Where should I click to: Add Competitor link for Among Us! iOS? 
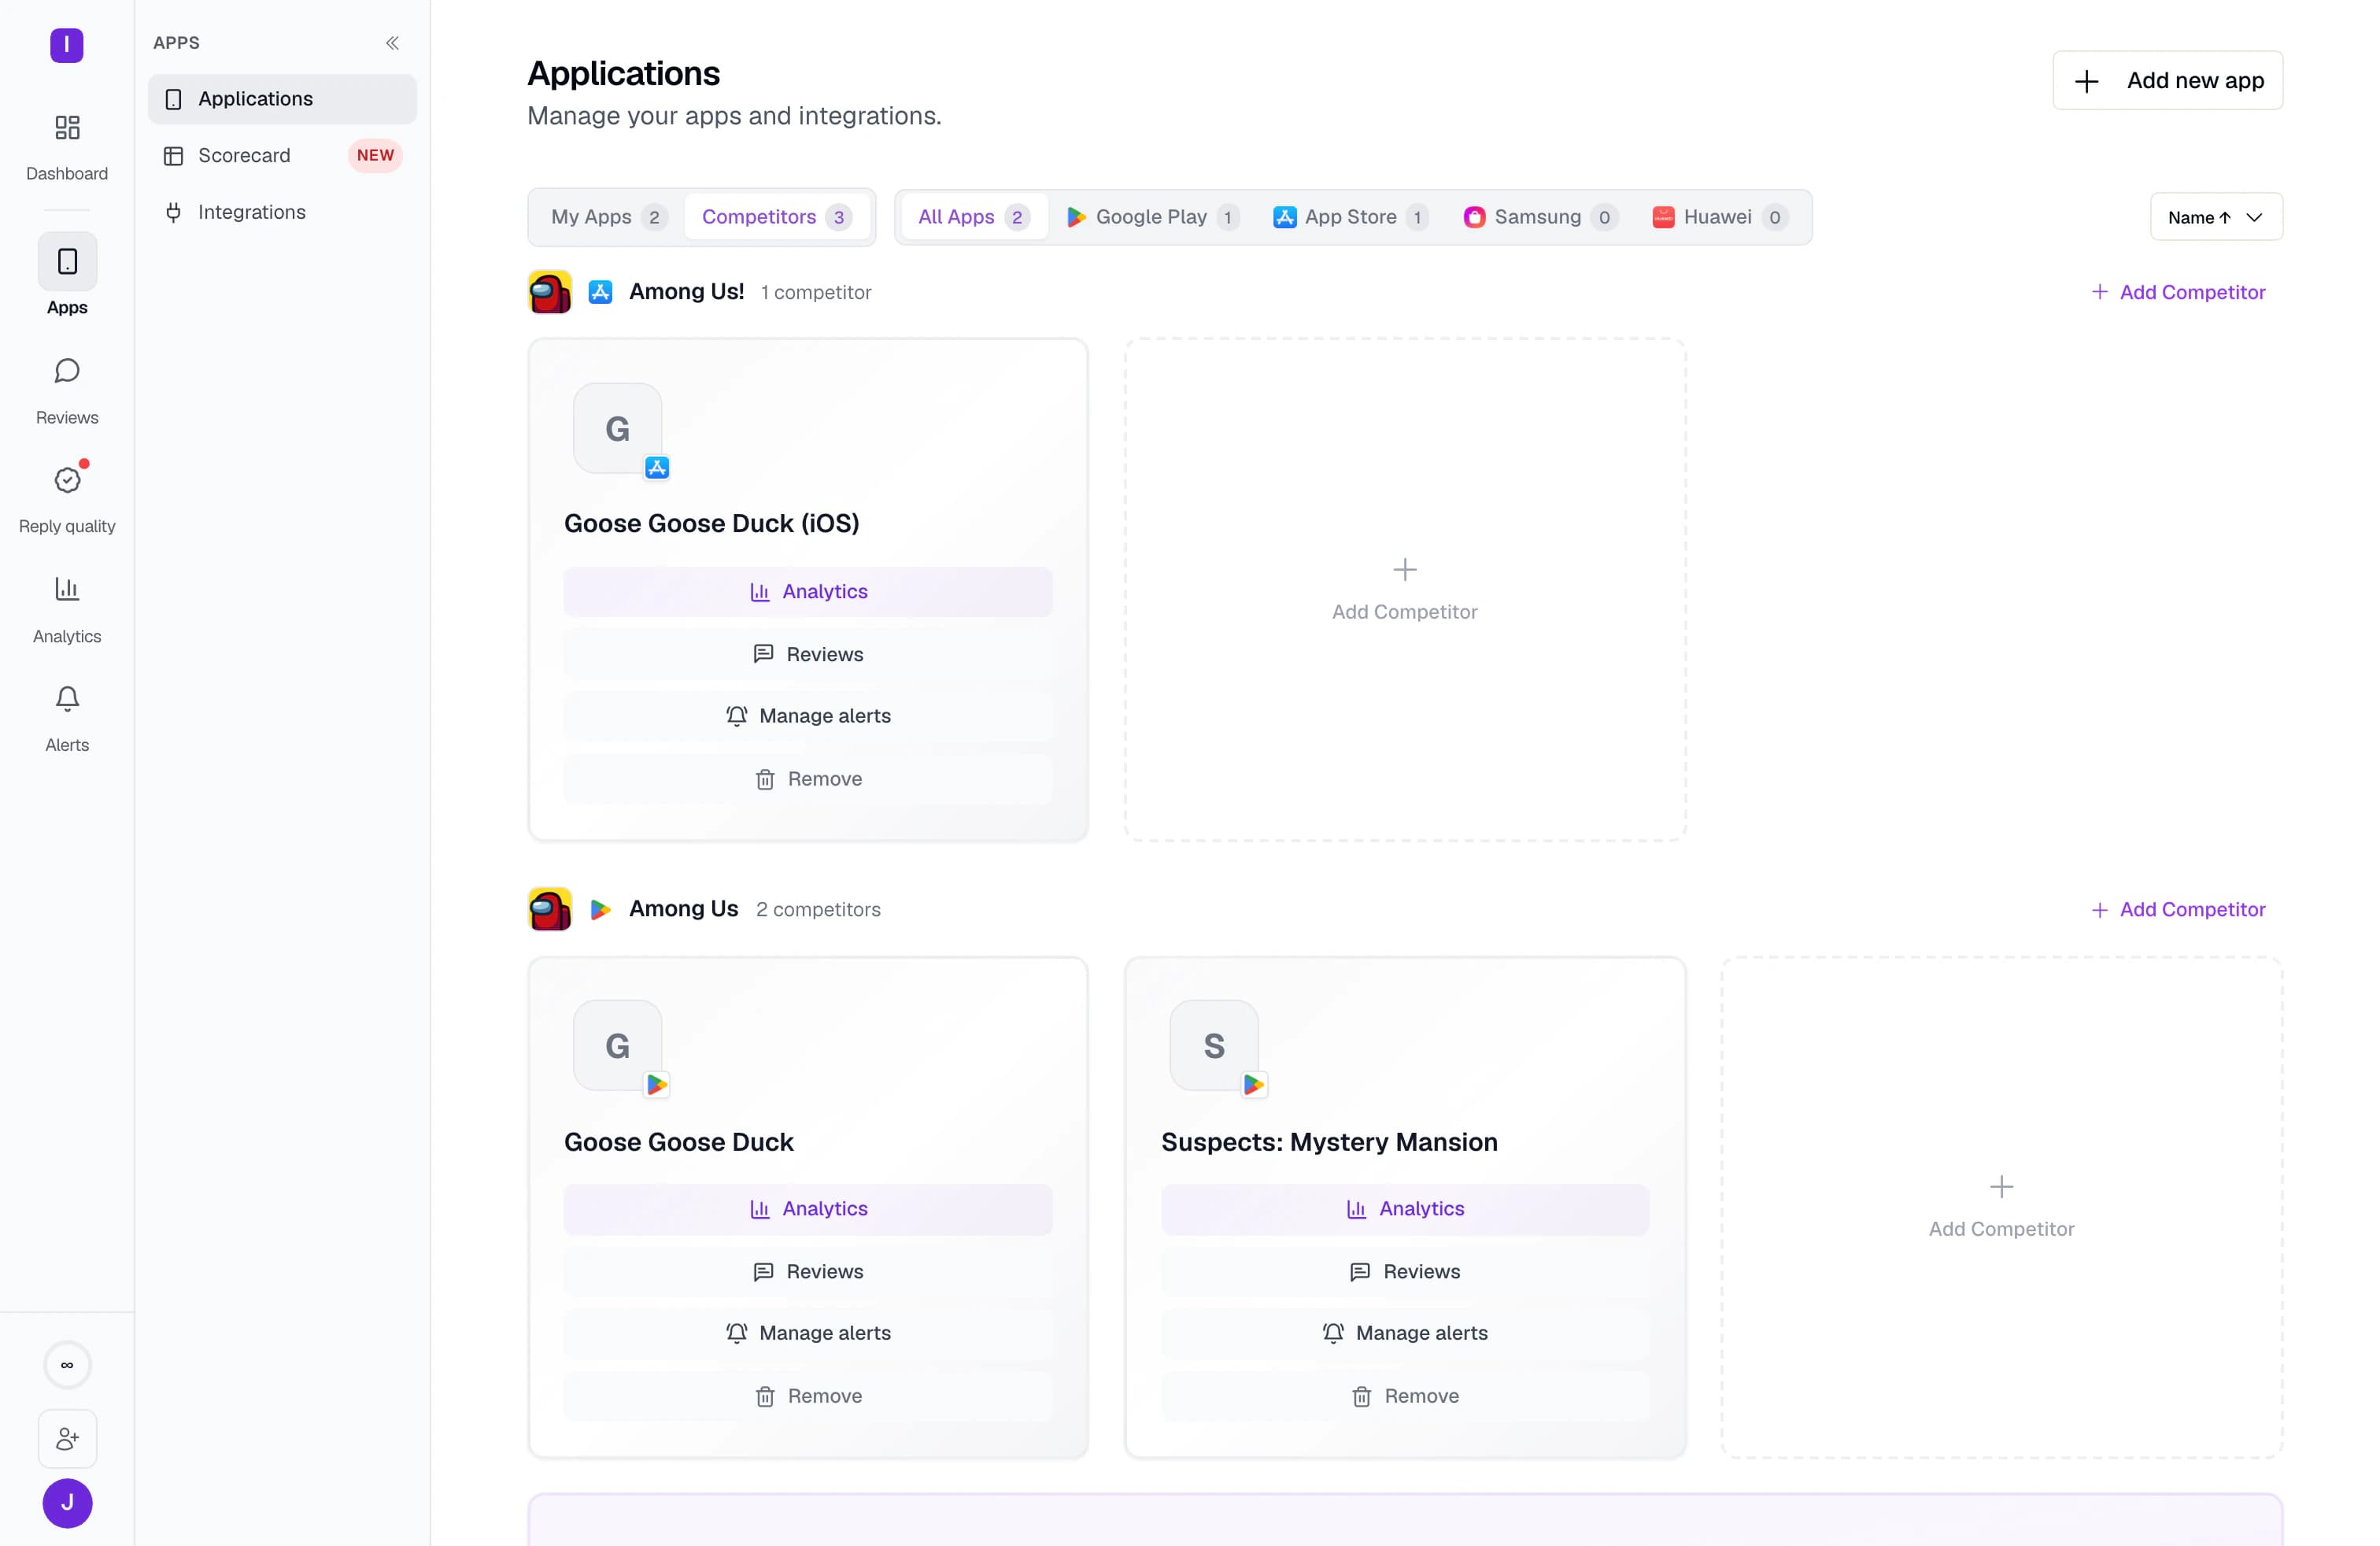pyautogui.click(x=2178, y=292)
